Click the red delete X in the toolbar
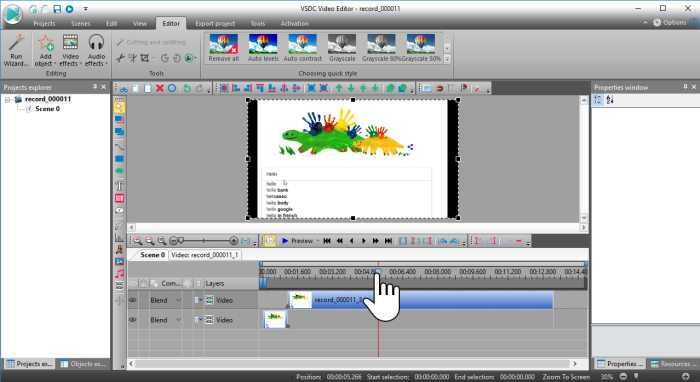Viewport: 700px width, 382px height. [159, 88]
